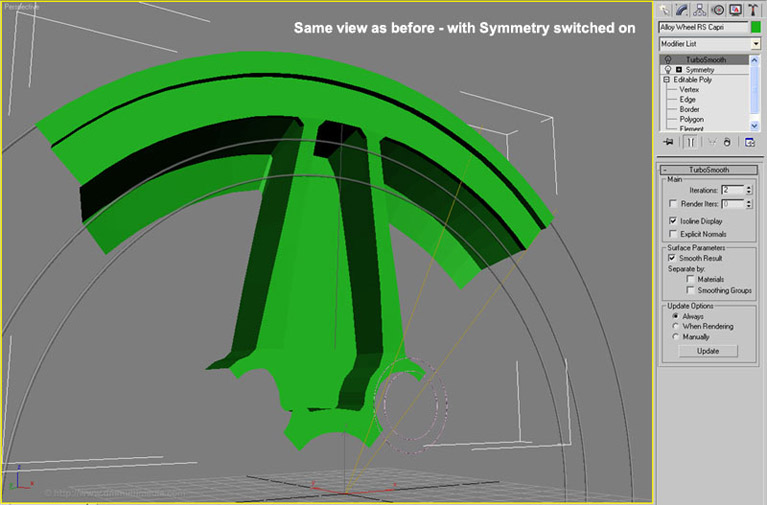Collapse the Editable Poly tree
Screen dimensions: 767x505
tap(666, 80)
